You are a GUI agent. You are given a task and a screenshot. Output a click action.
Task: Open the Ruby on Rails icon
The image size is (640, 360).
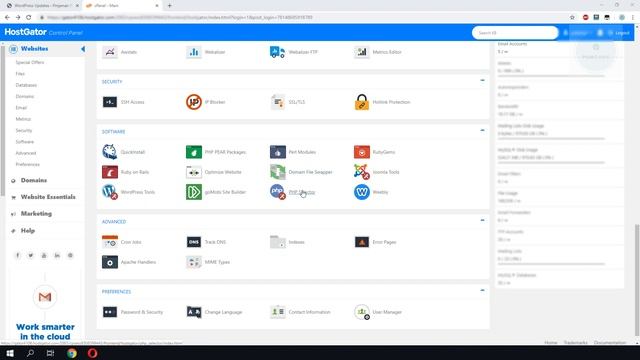(x=110, y=172)
